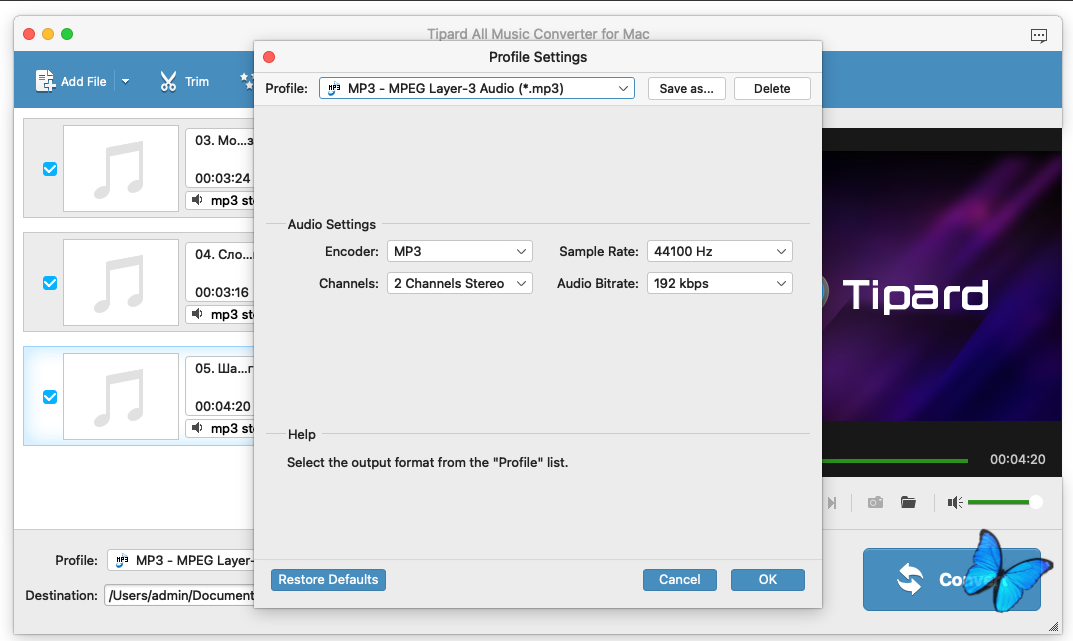1073x641 pixels.
Task: Select the Trim scissors tool
Action: click(x=168, y=81)
